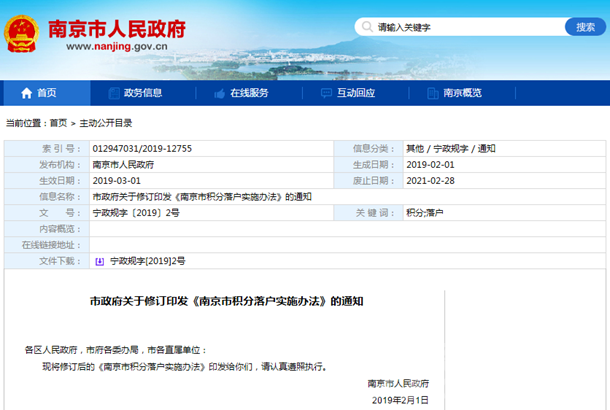610x410 pixels.
Task: Click the signature 南京市人民政府 in the article
Action: 398,384
